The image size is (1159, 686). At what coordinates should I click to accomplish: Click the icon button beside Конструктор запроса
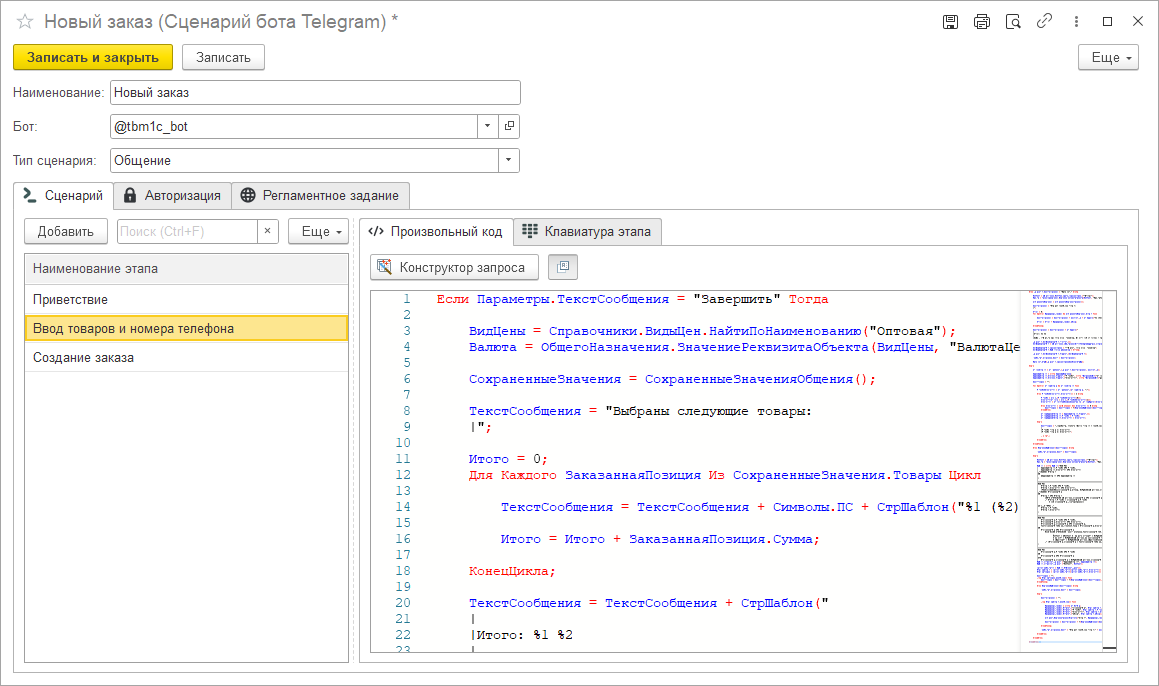[x=562, y=267]
